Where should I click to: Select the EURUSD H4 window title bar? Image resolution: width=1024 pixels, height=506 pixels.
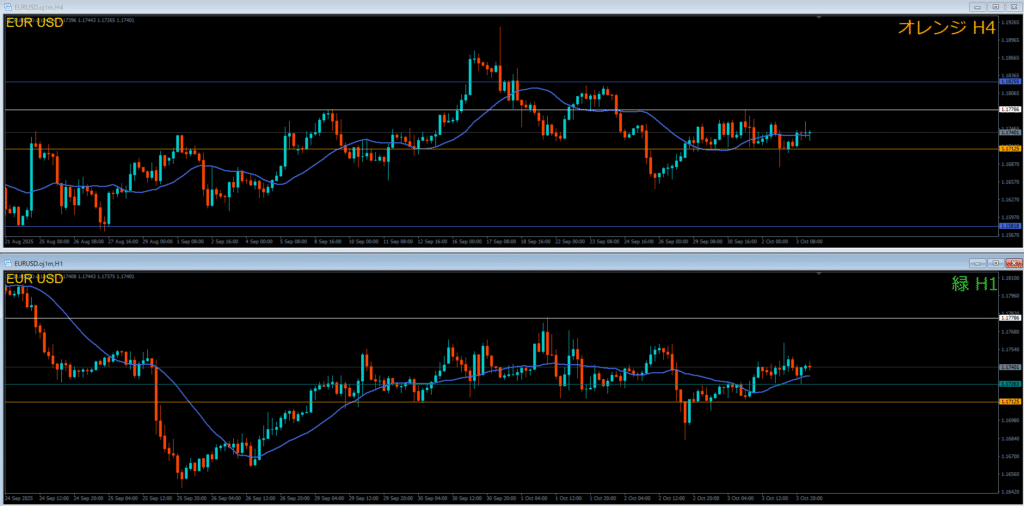[400, 6]
